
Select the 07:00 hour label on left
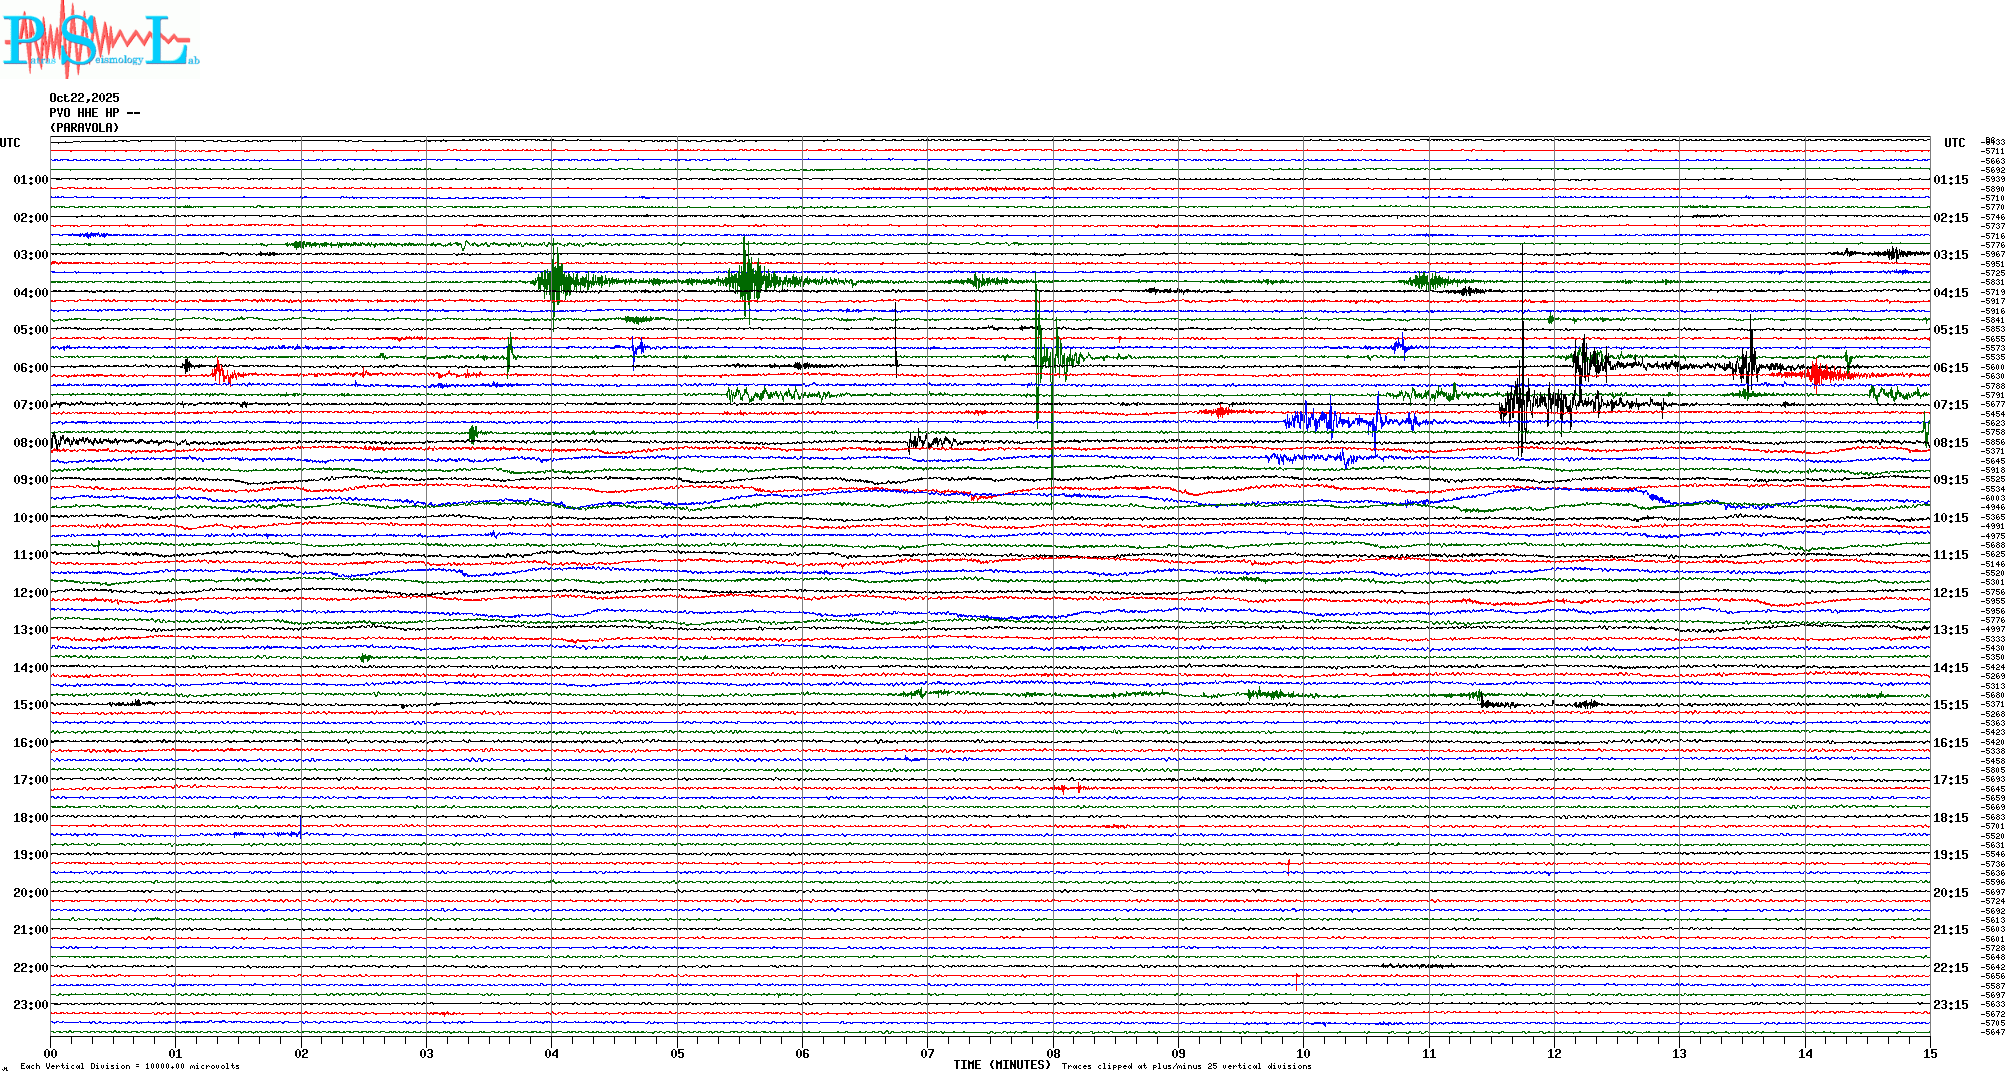coord(30,405)
